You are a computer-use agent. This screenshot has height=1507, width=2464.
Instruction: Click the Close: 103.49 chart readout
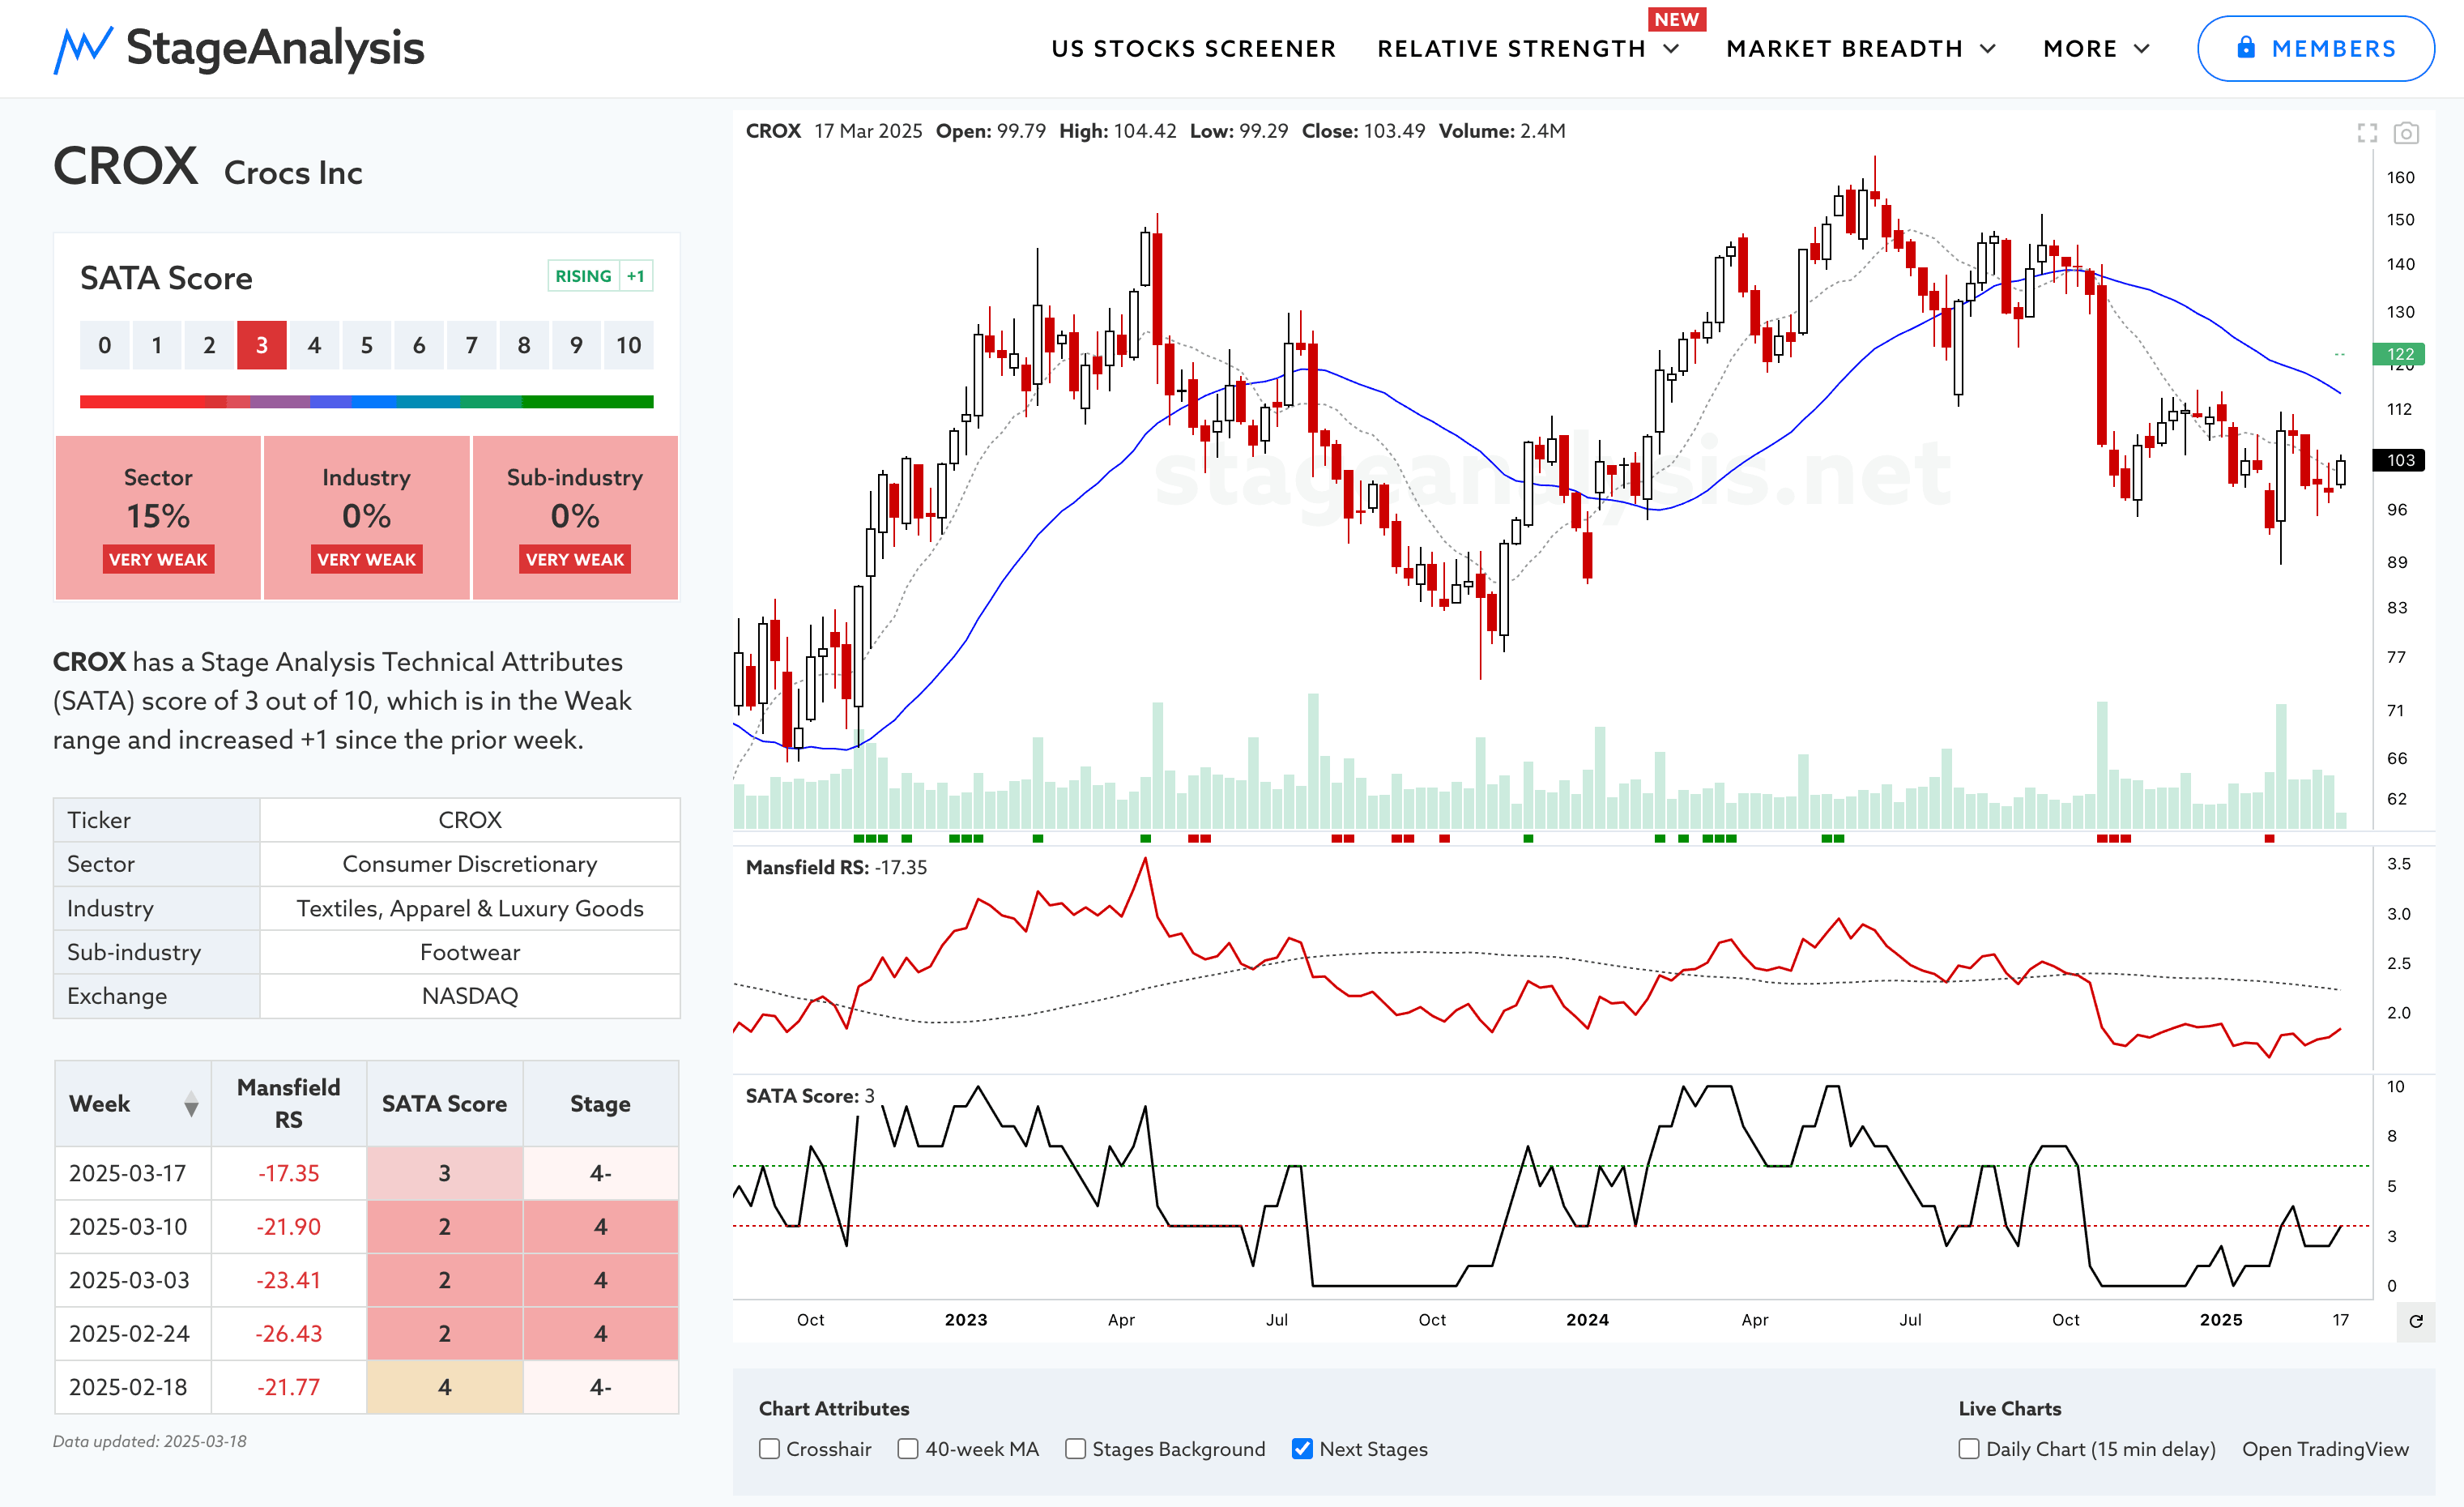(x=1363, y=131)
